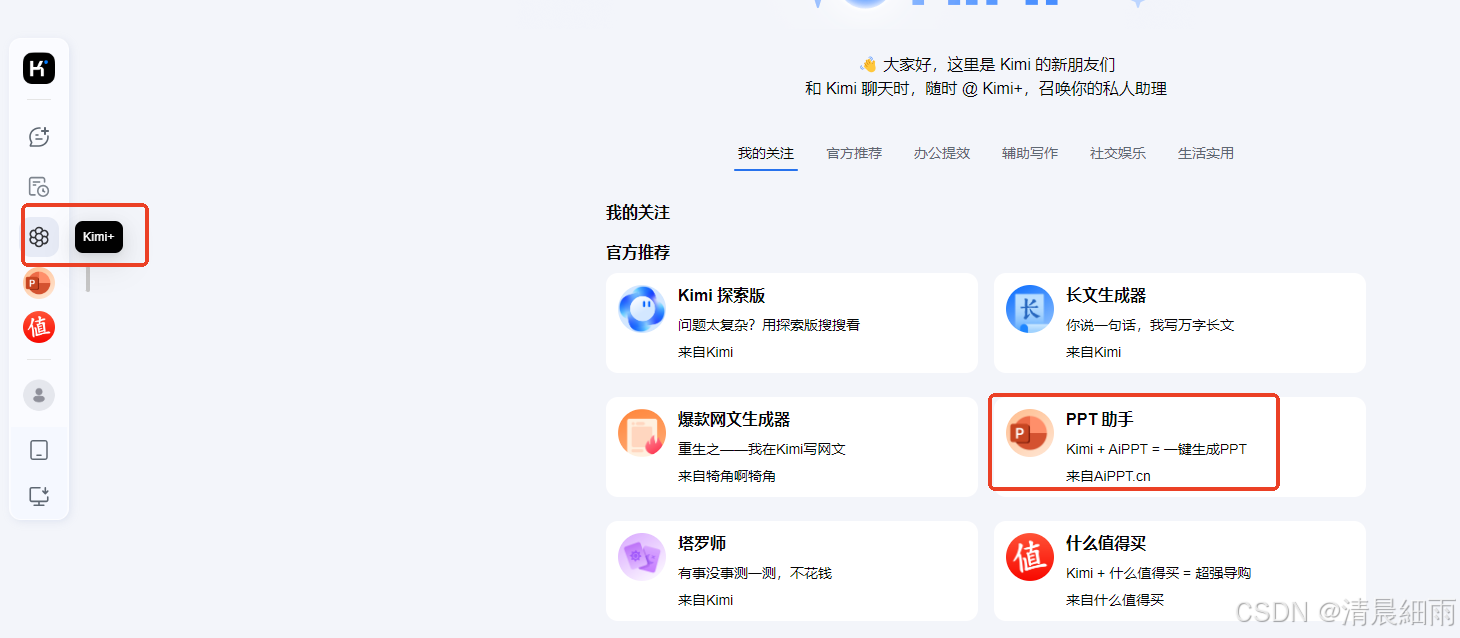Click the desktop download icon in sidebar
This screenshot has height=638, width=1460.
[x=39, y=496]
